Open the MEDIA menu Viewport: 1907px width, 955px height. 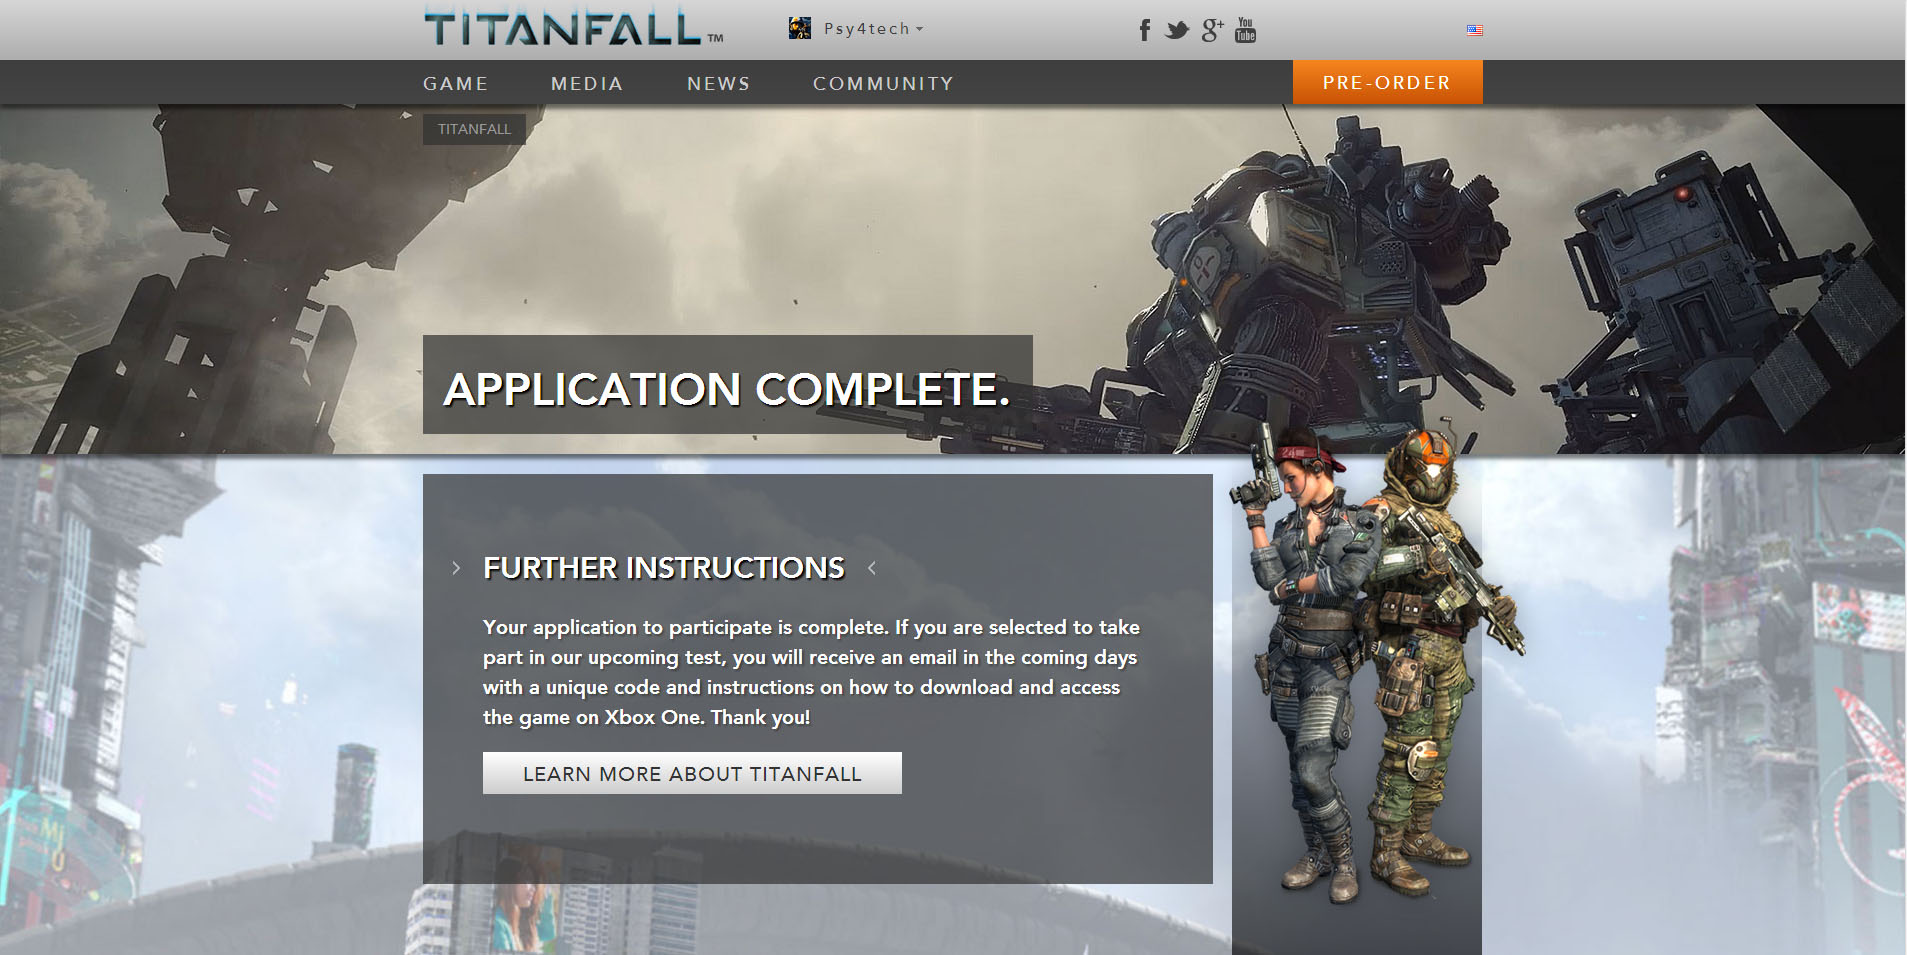pos(587,83)
